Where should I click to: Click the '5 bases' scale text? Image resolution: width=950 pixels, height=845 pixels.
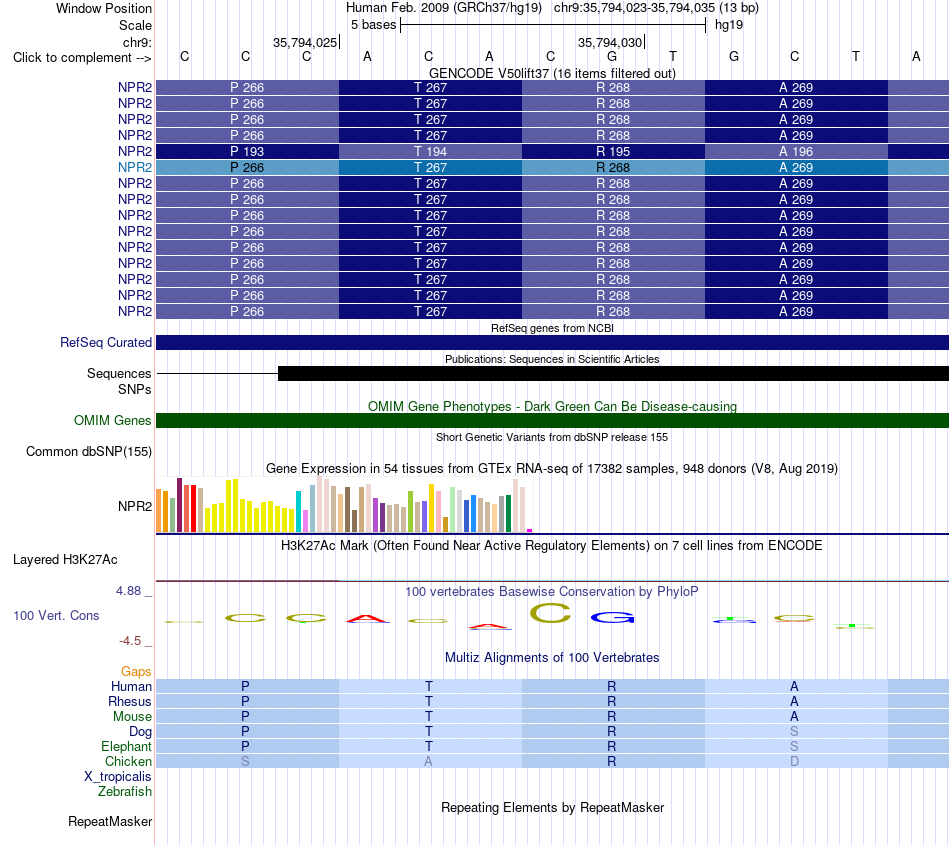[373, 25]
